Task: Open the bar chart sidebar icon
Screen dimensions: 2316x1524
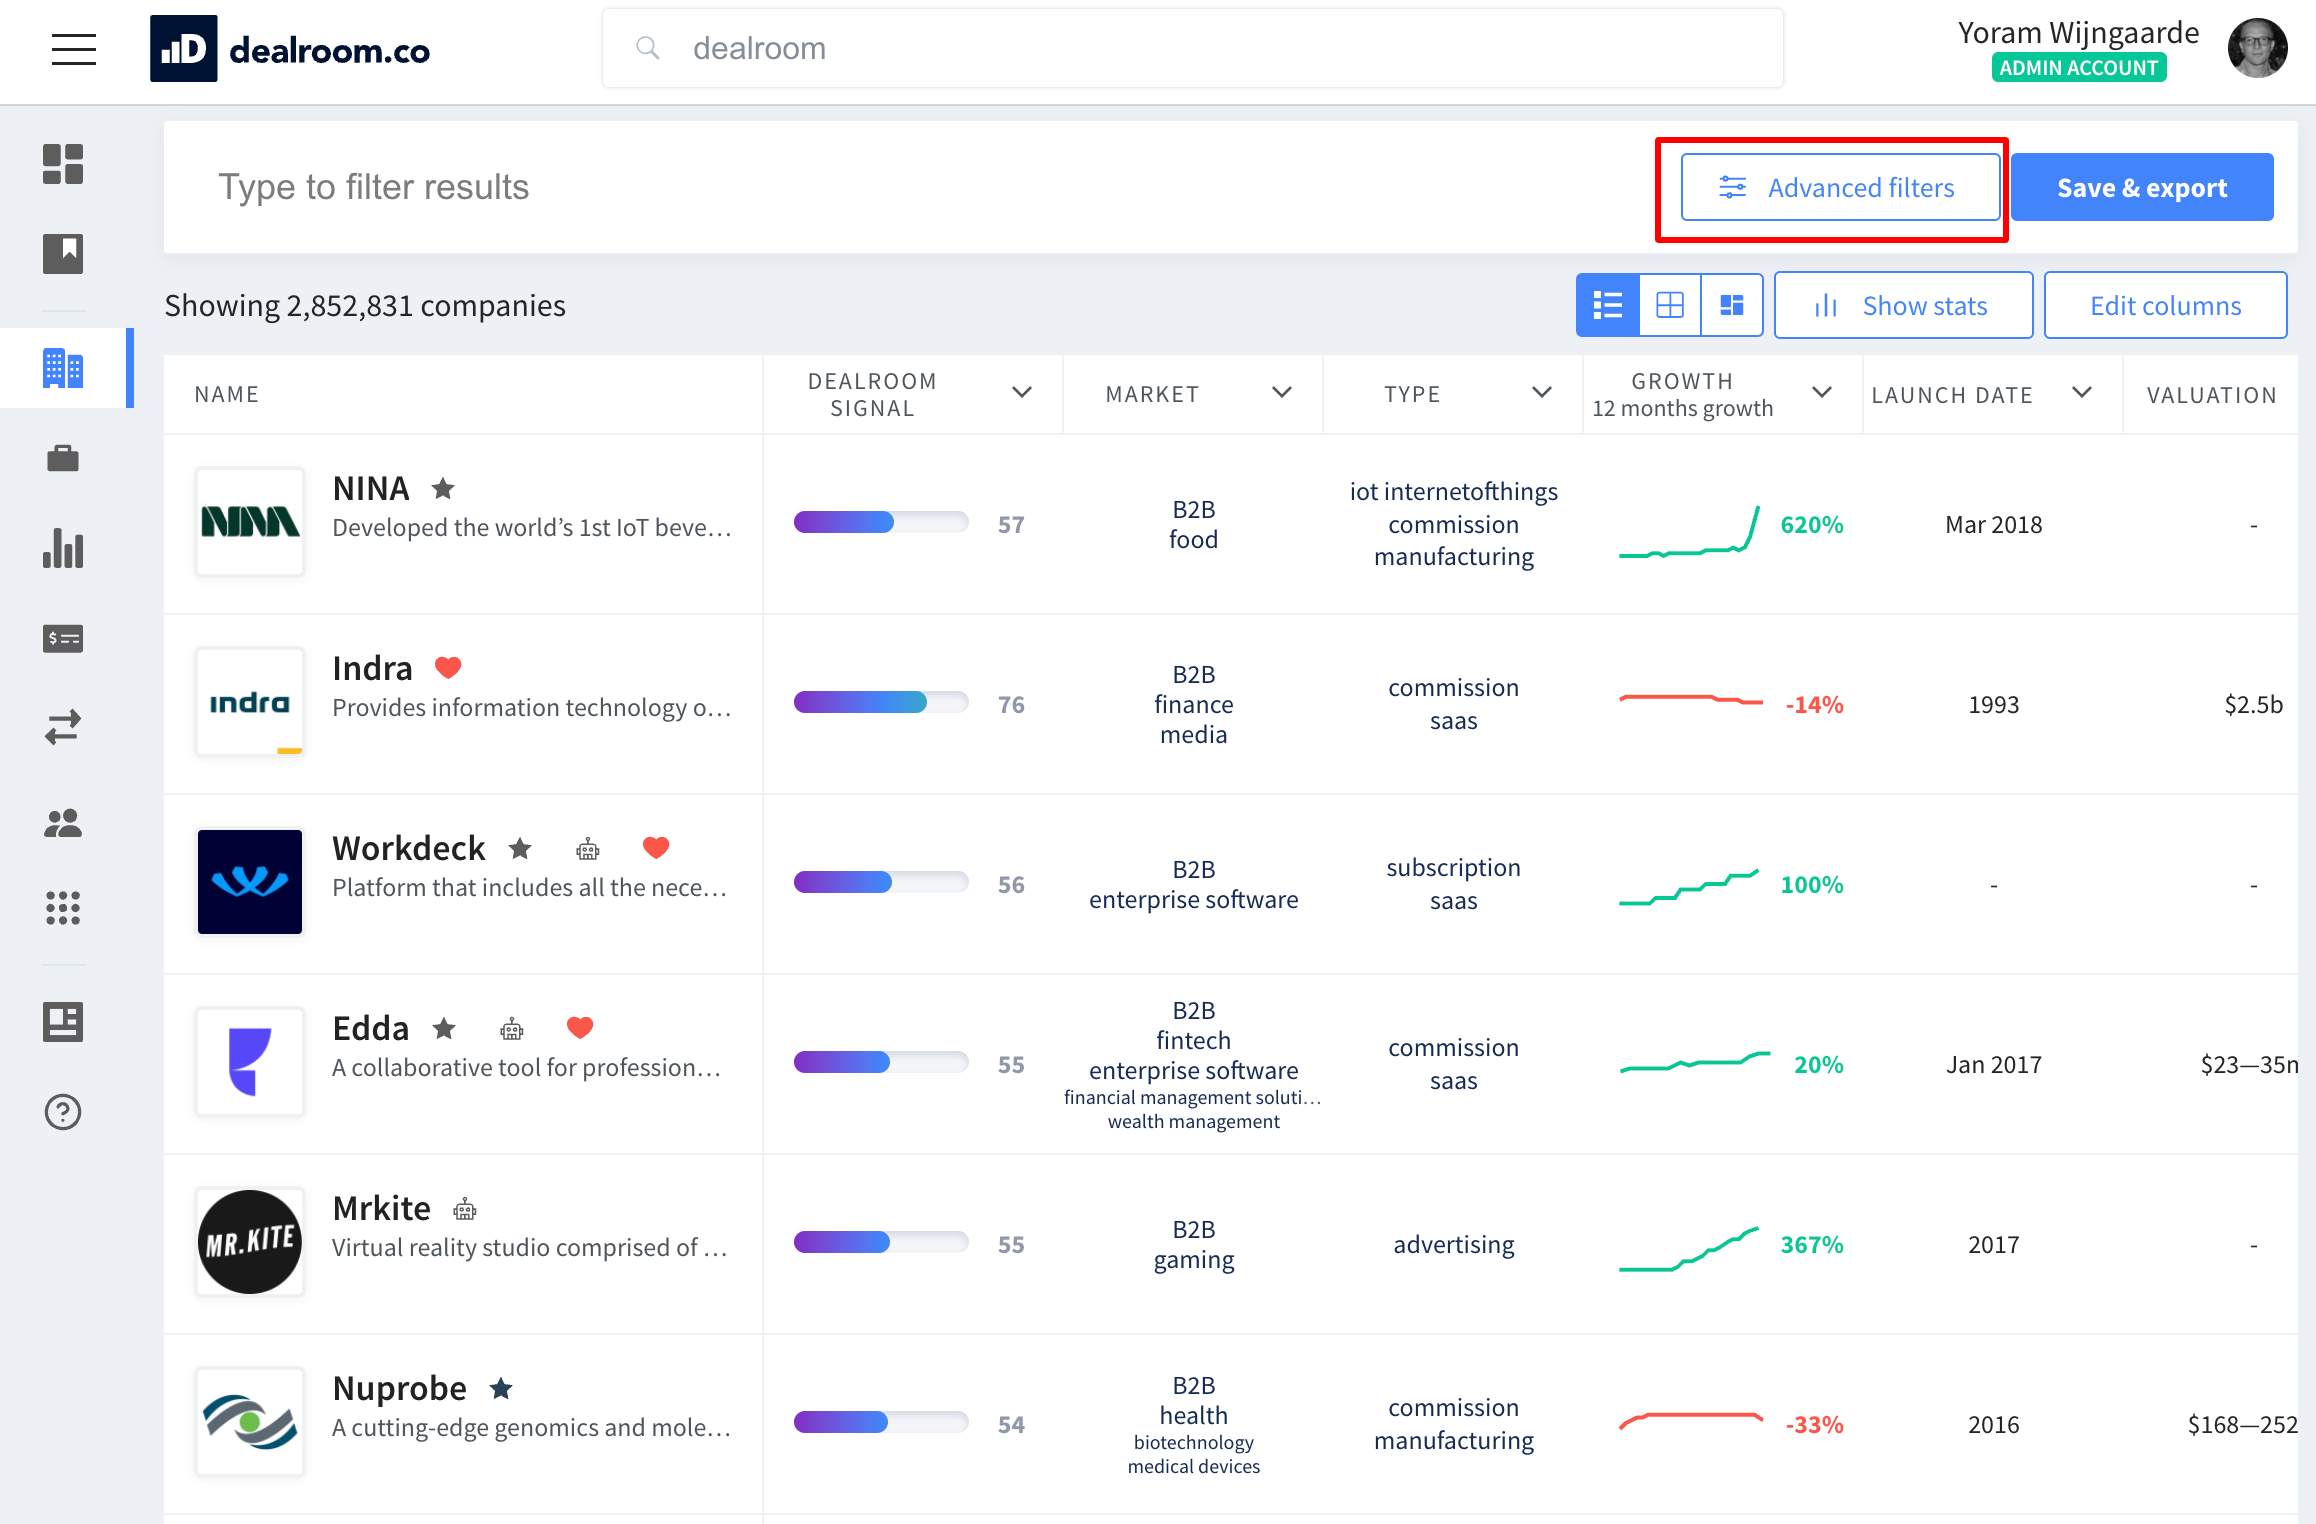Action: pos(63,548)
